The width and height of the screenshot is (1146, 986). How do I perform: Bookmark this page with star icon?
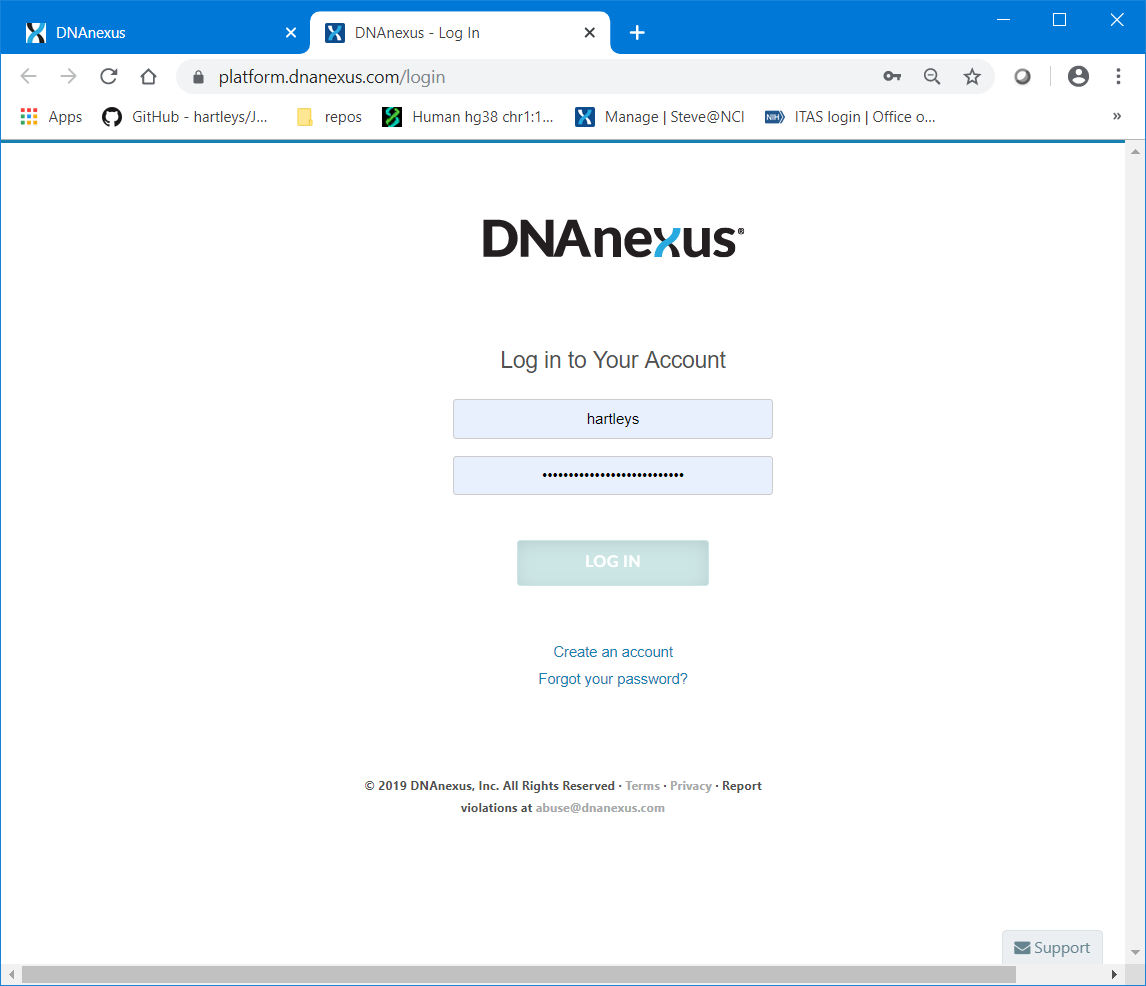[x=971, y=77]
